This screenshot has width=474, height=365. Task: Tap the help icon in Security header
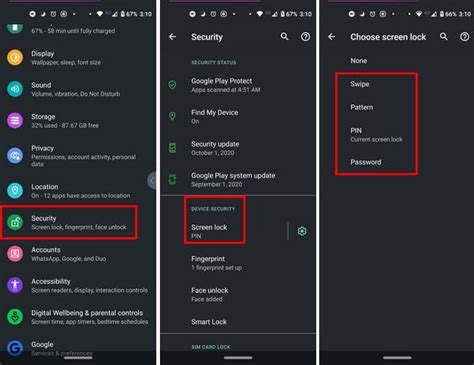(x=305, y=37)
